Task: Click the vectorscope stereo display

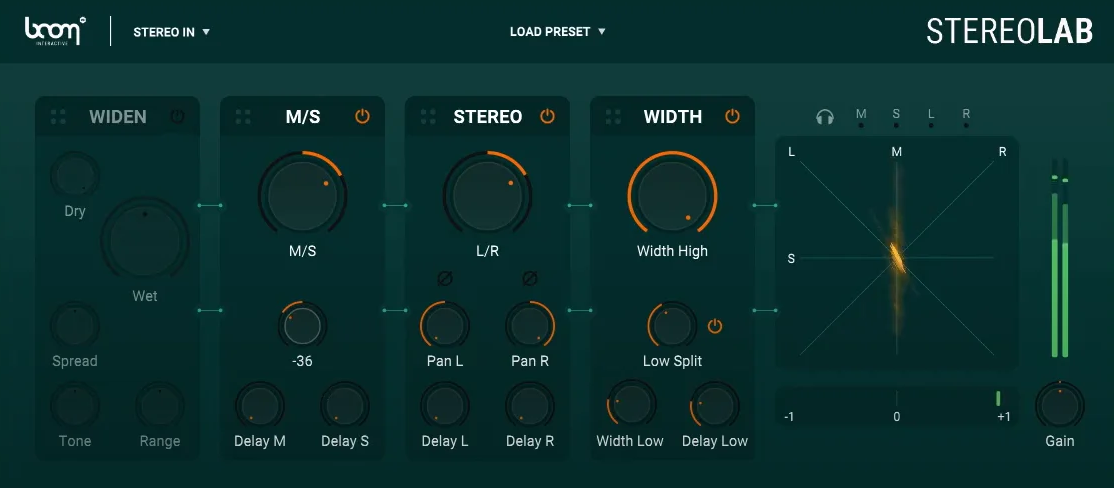Action: pos(896,254)
